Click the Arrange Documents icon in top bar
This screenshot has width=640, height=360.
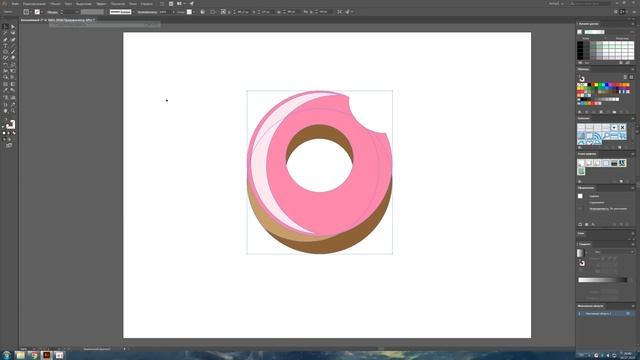tap(180, 4)
